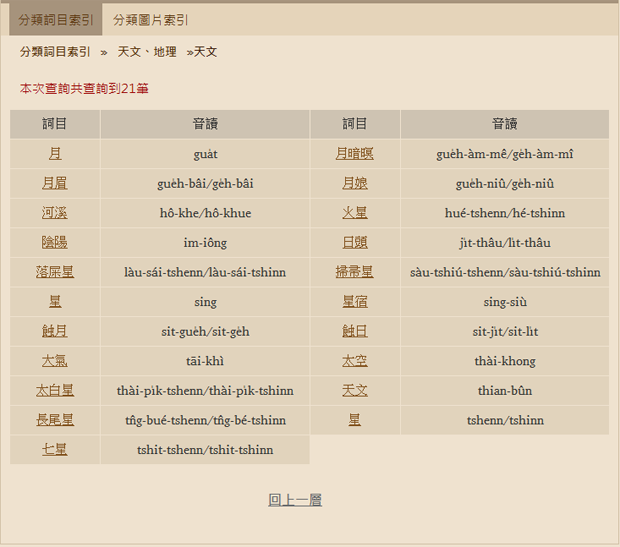This screenshot has width=620, height=547.
Task: Click the reading thài-pik-tshenn/thài-pik-tshinn
Action: click(x=205, y=391)
